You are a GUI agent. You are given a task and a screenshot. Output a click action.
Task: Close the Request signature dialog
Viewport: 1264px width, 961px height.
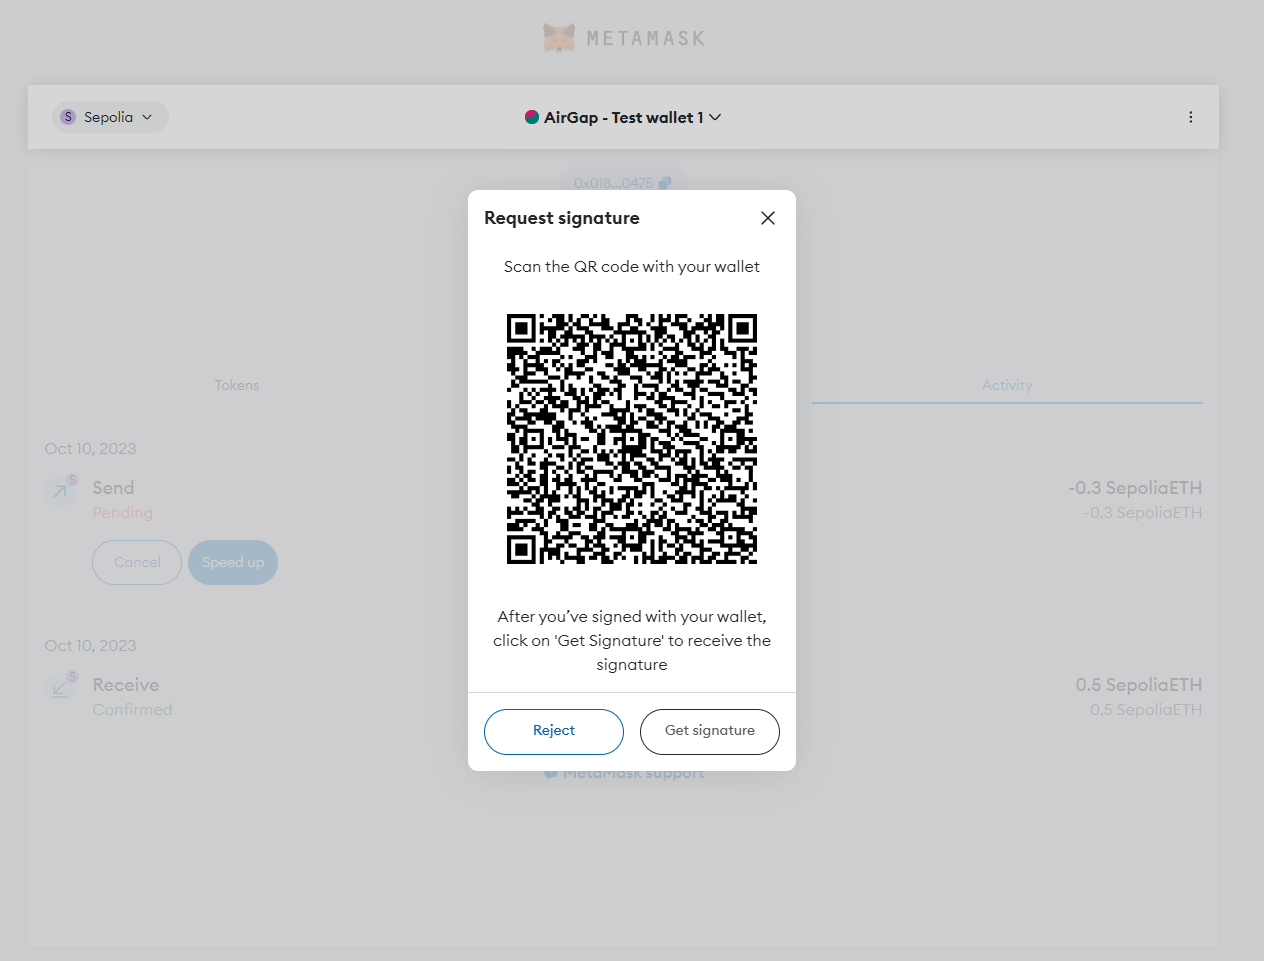coord(768,218)
